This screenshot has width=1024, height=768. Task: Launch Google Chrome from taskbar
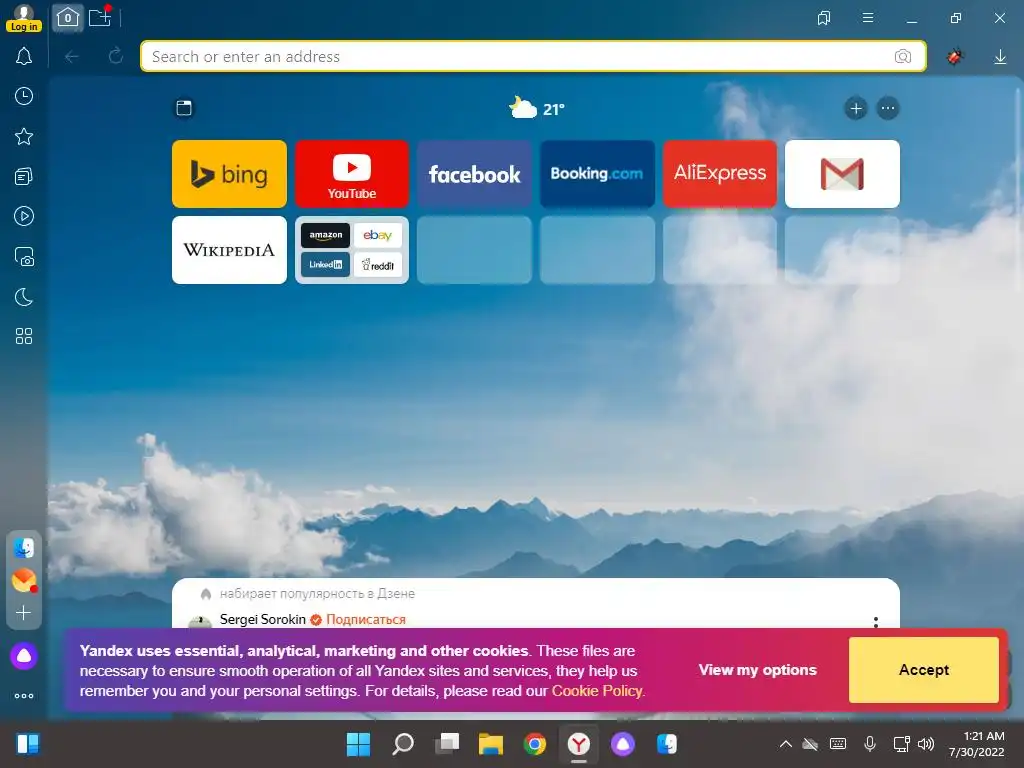[535, 744]
